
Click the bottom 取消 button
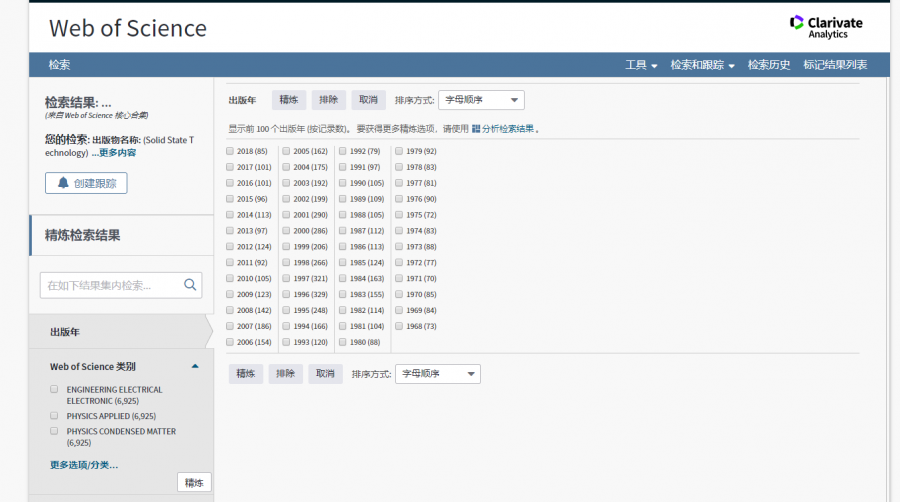click(324, 374)
